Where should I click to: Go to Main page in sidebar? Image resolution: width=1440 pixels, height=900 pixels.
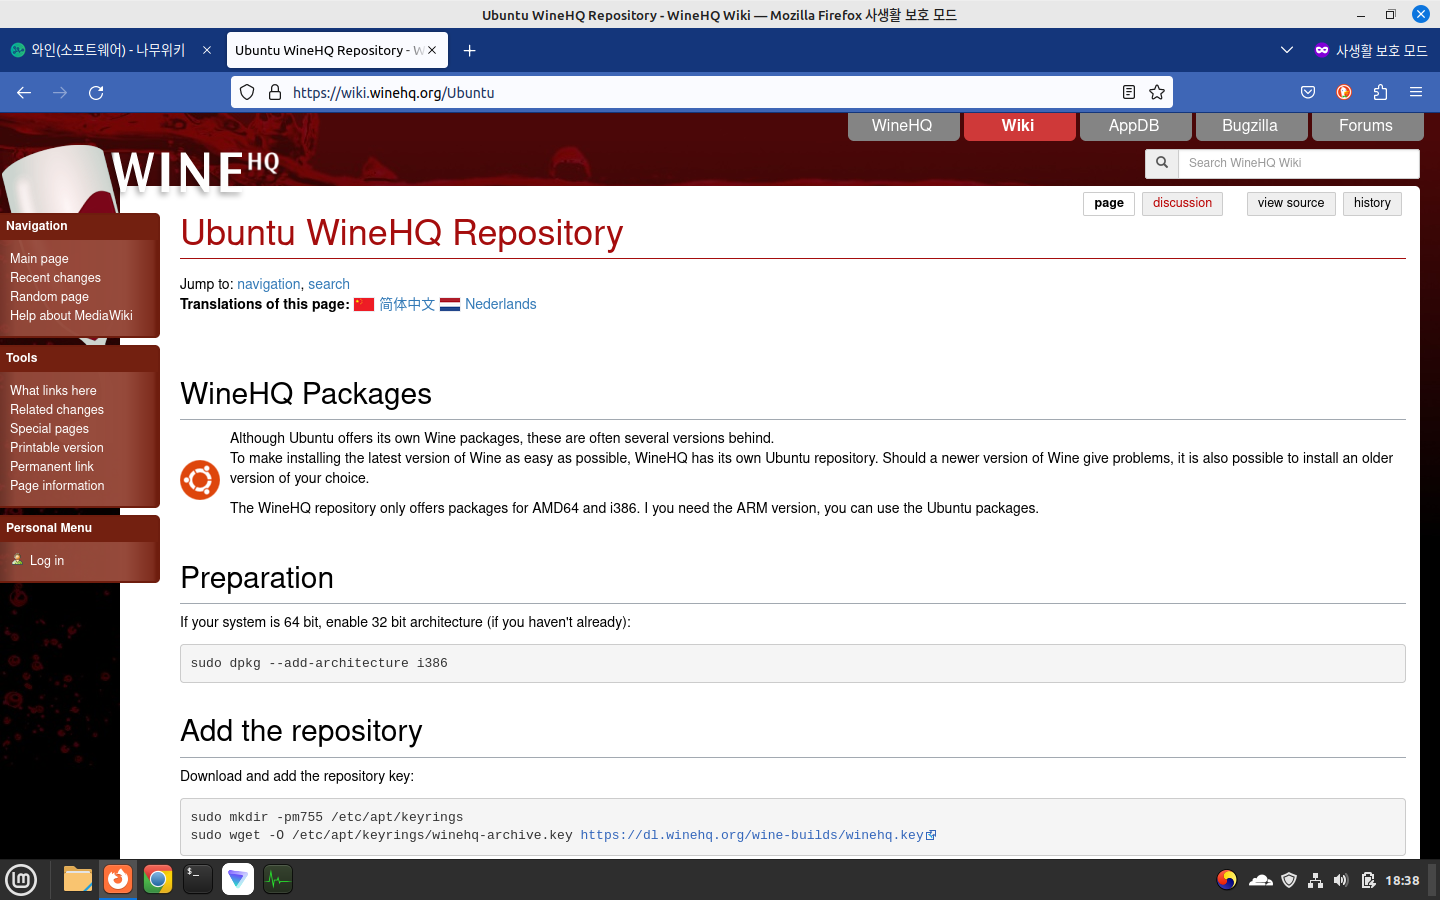pos(39,258)
